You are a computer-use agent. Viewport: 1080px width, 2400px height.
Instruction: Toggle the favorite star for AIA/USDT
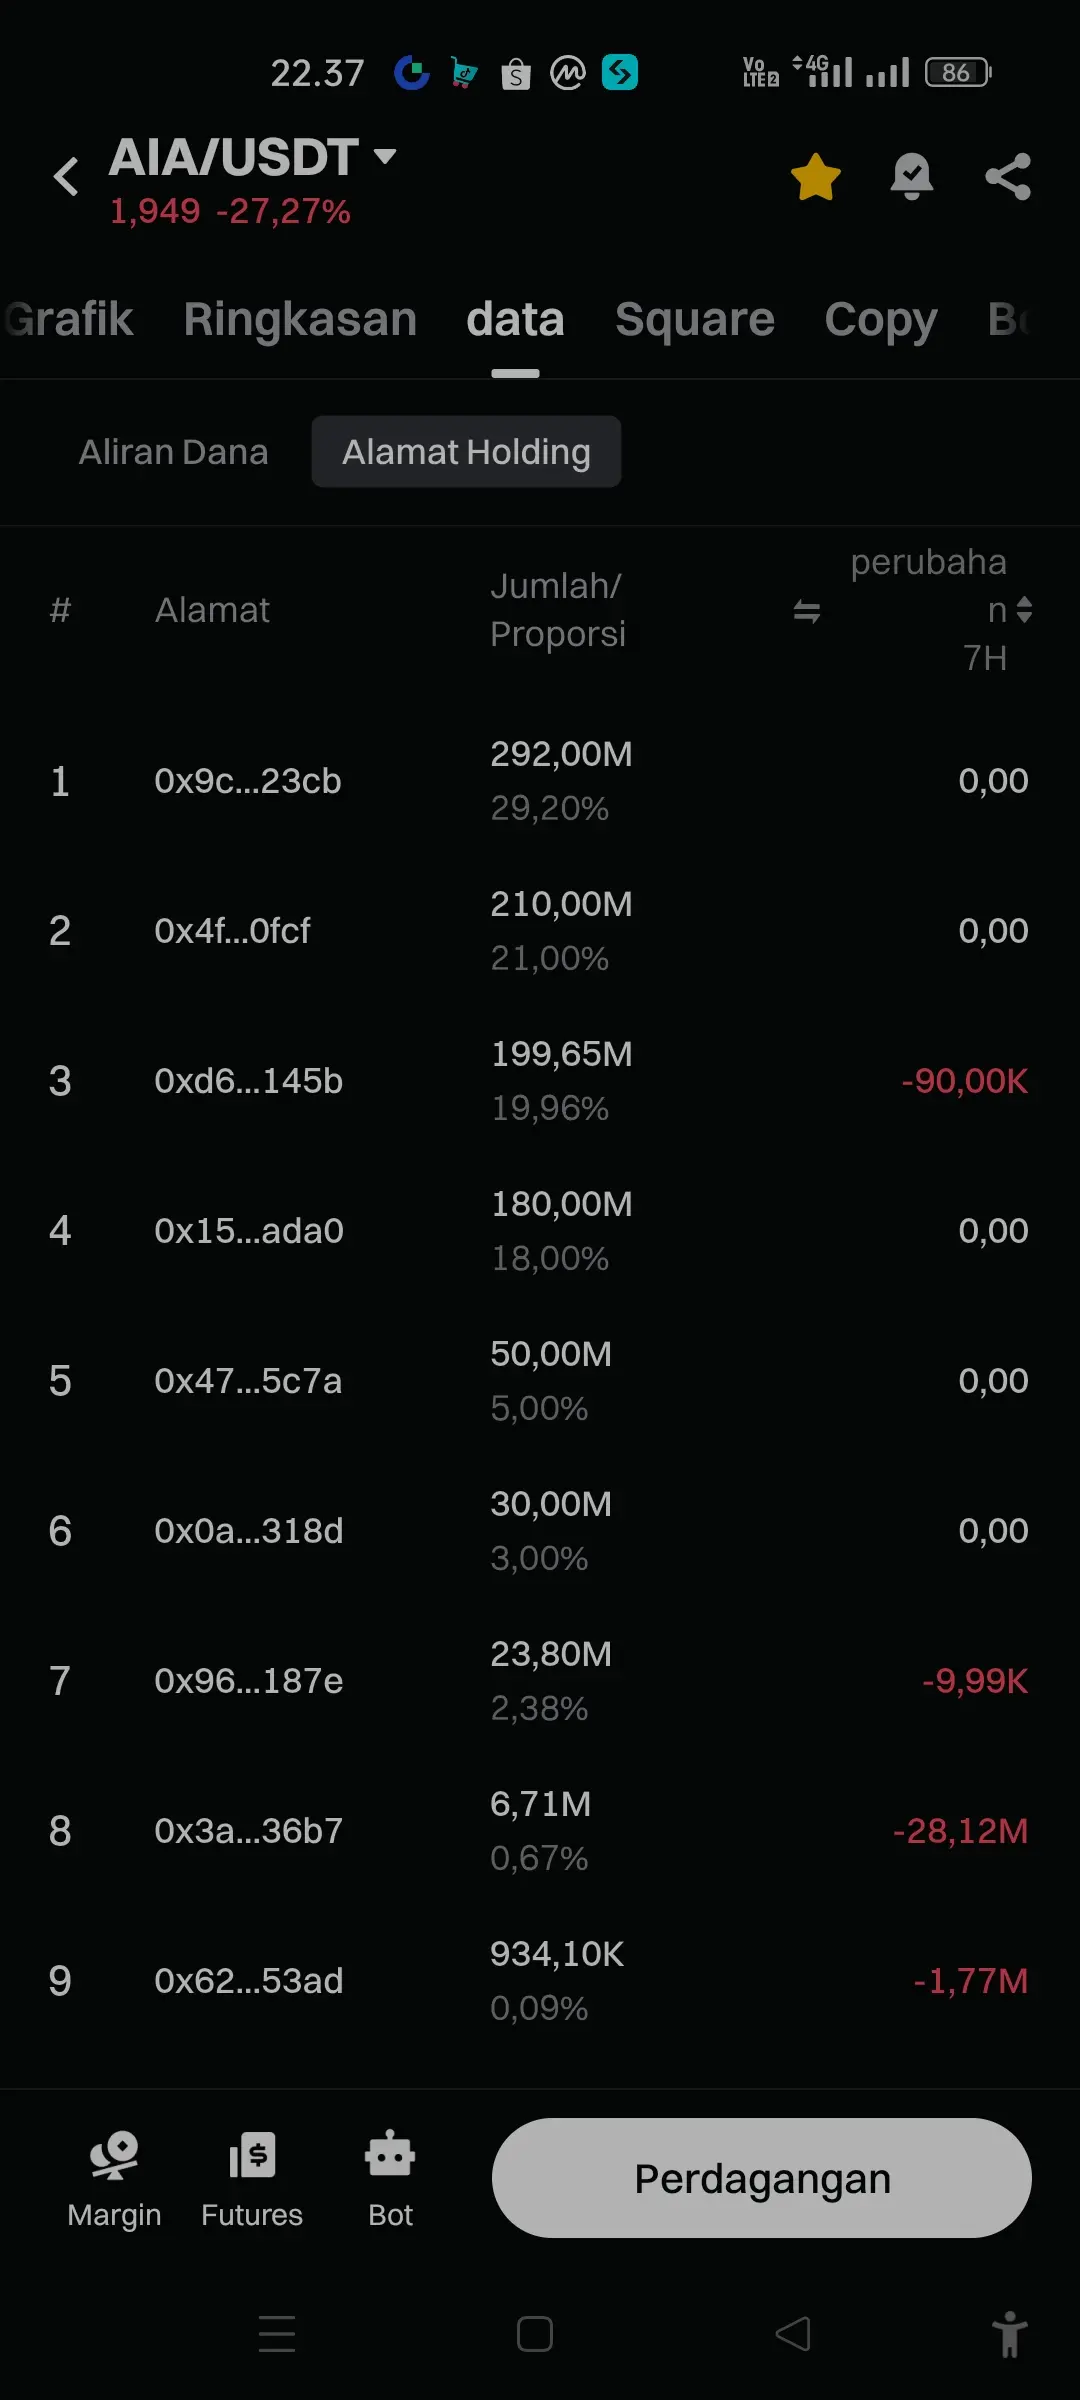tap(815, 177)
